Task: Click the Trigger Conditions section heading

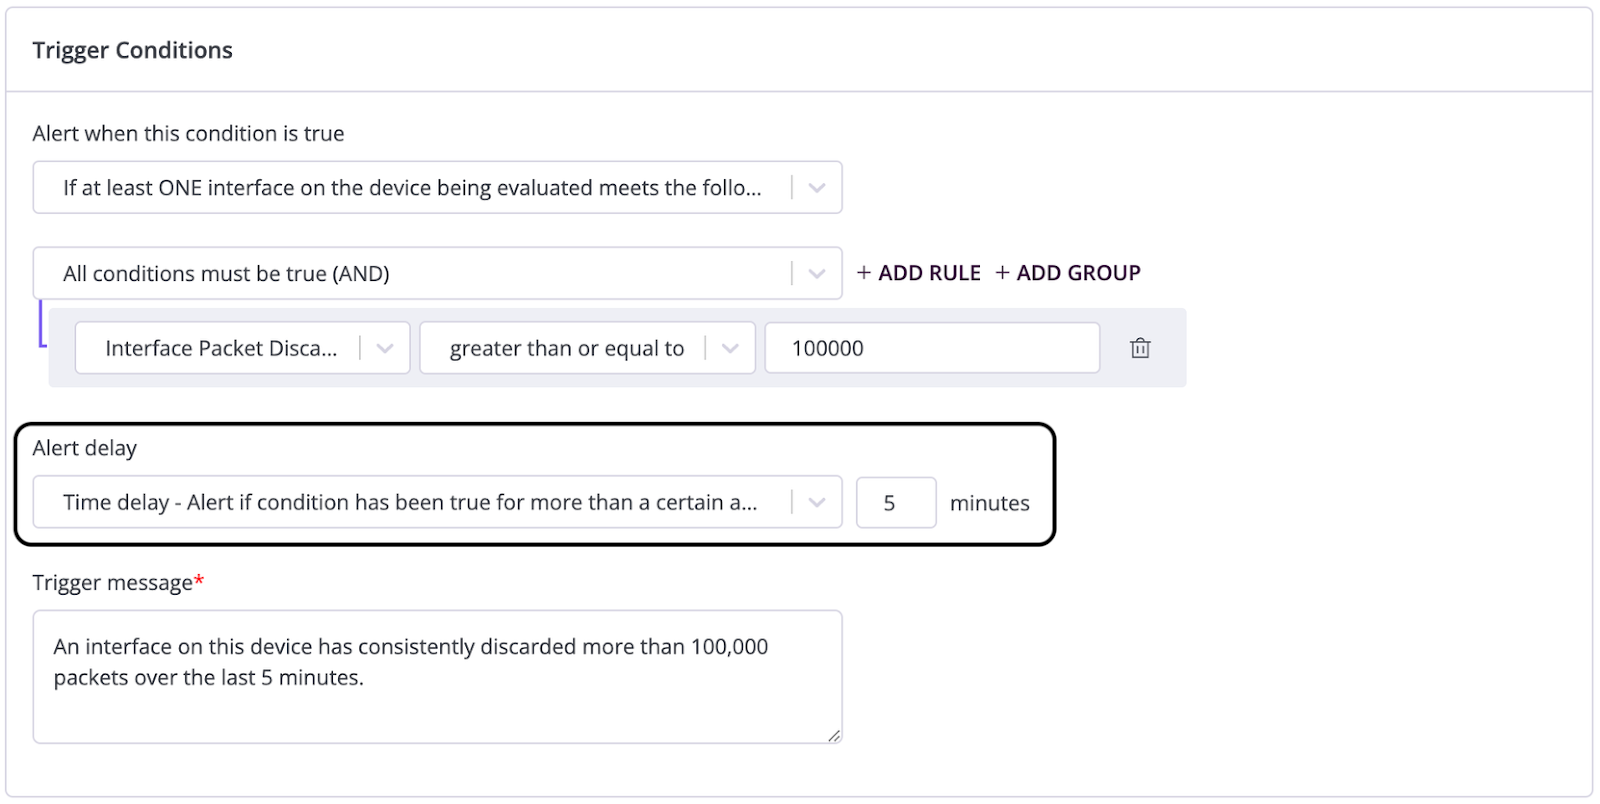Action: (x=132, y=50)
